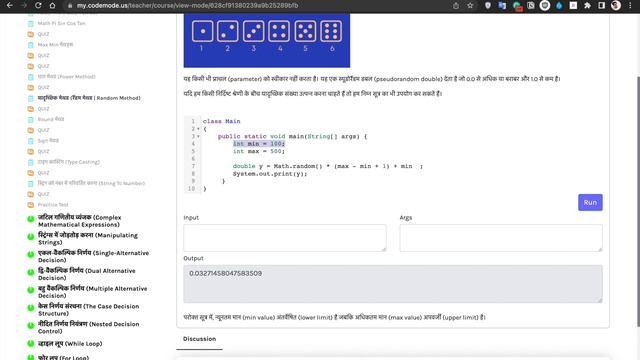Image resolution: width=640 pixels, height=360 pixels.
Task: Open the Dual Alternative Decision chapter
Action: pyautogui.click(x=87, y=274)
